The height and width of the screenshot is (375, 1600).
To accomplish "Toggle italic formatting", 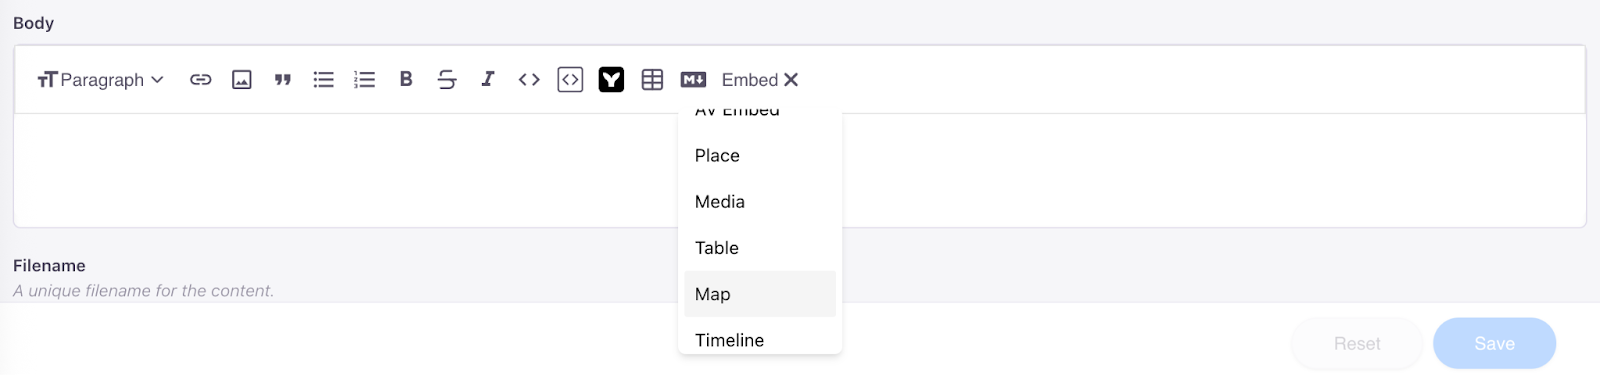I will click(x=488, y=80).
